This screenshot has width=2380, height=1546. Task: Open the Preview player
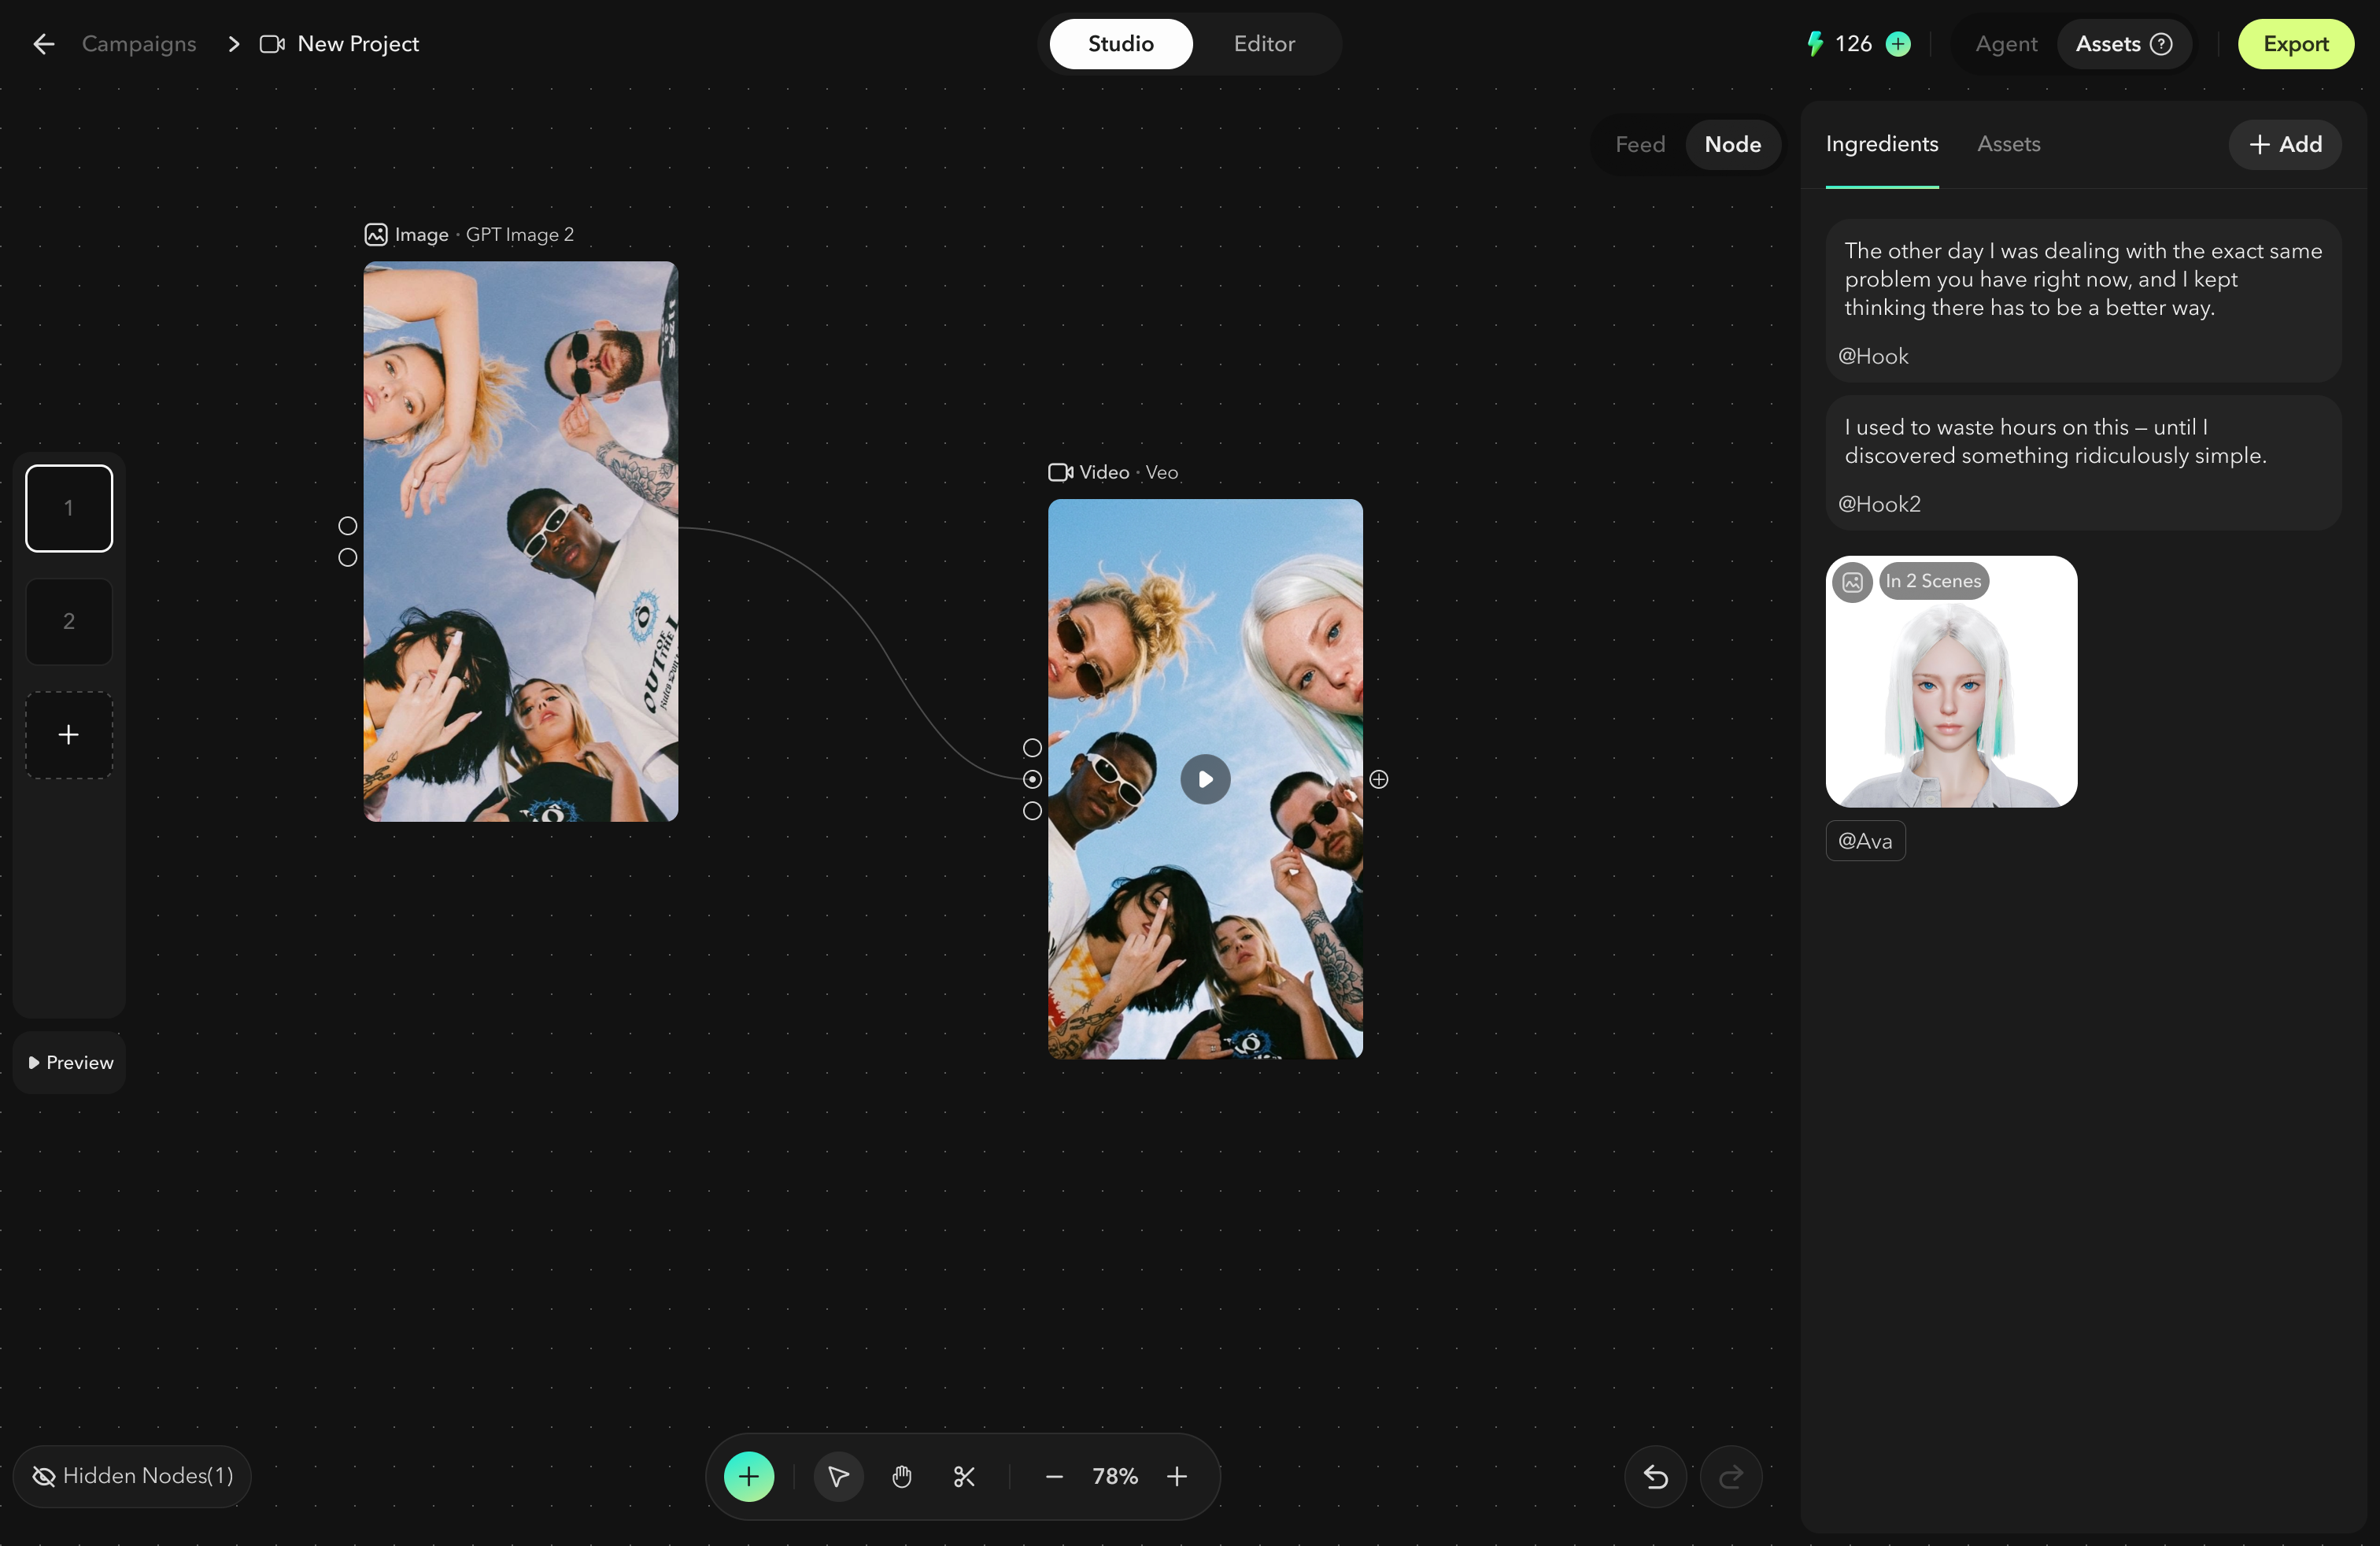(70, 1062)
